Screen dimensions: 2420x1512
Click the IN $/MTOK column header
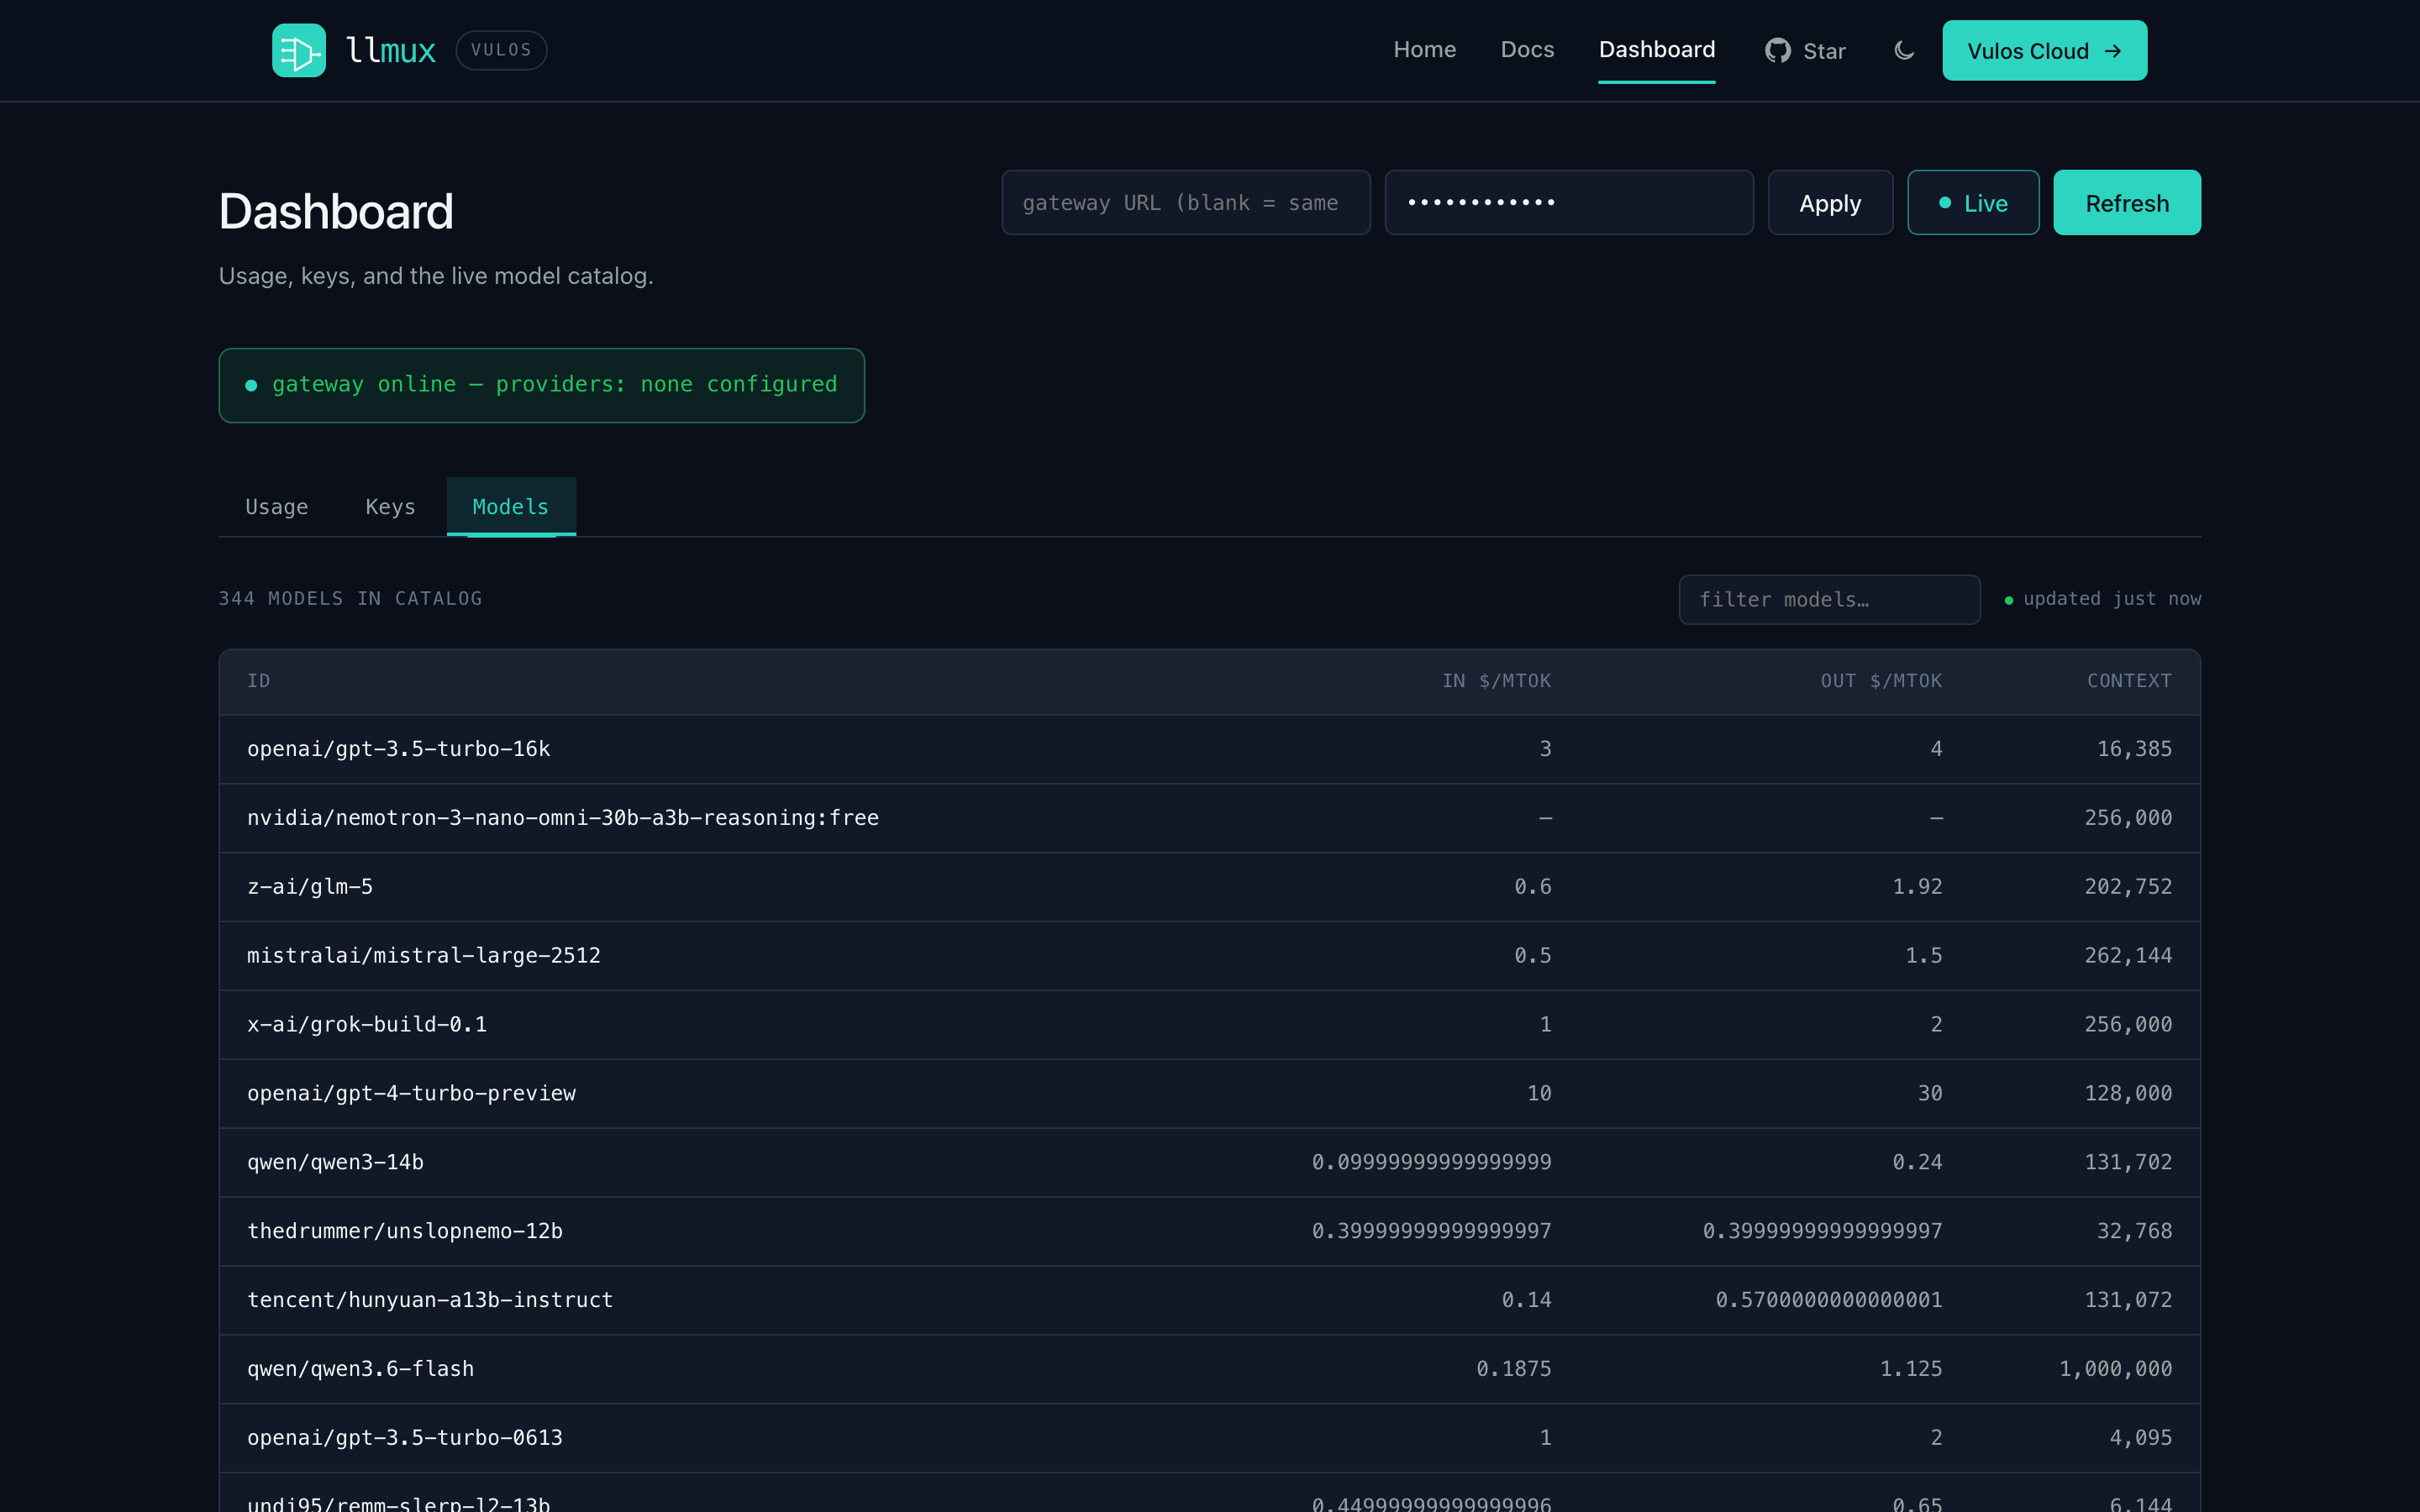pyautogui.click(x=1496, y=681)
